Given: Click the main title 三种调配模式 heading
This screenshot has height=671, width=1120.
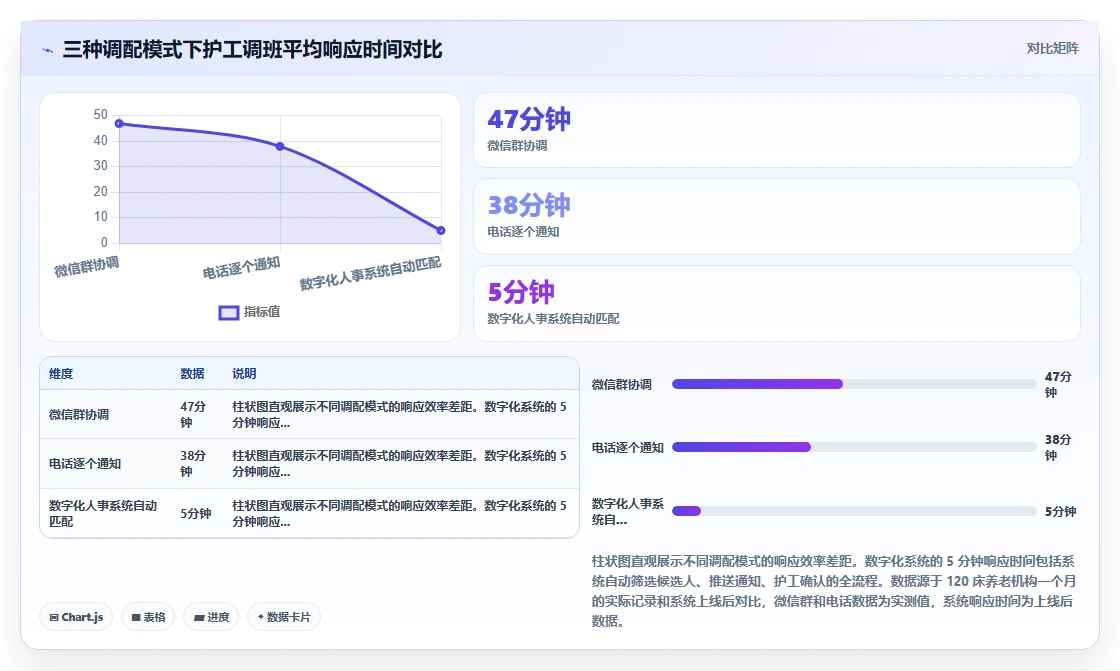Looking at the screenshot, I should [252, 50].
